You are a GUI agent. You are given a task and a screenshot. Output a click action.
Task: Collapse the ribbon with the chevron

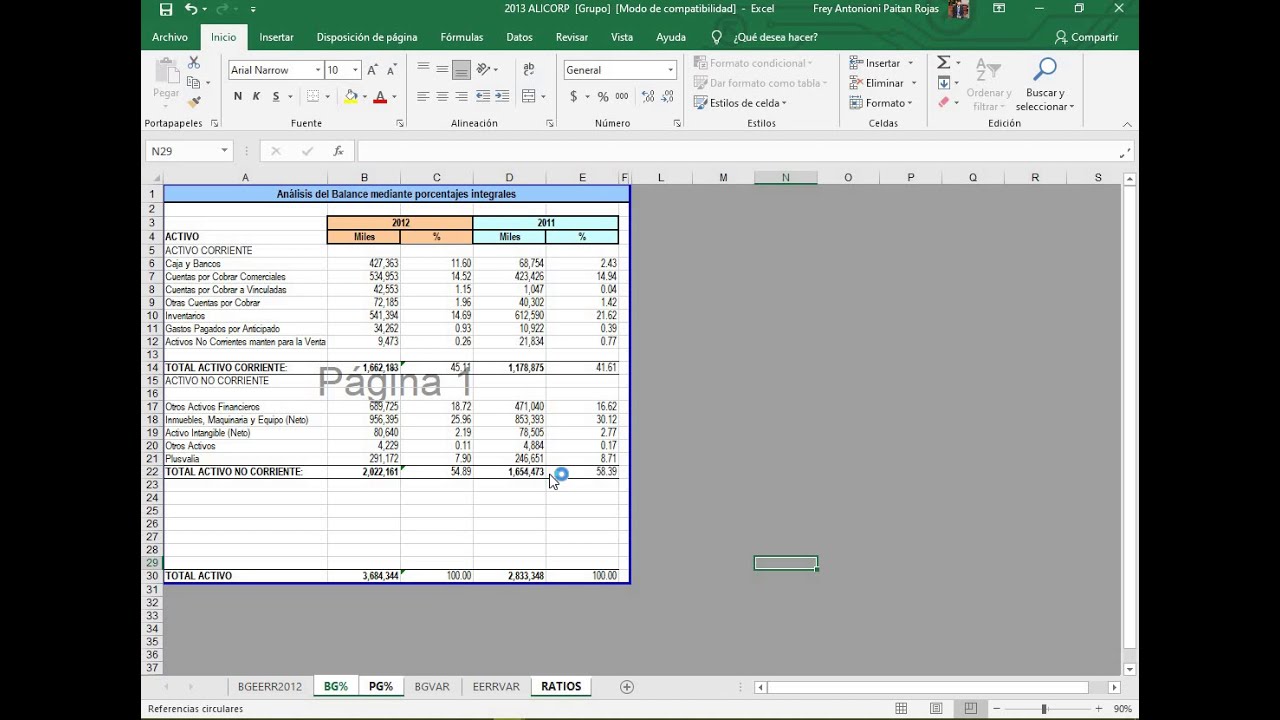point(1127,124)
